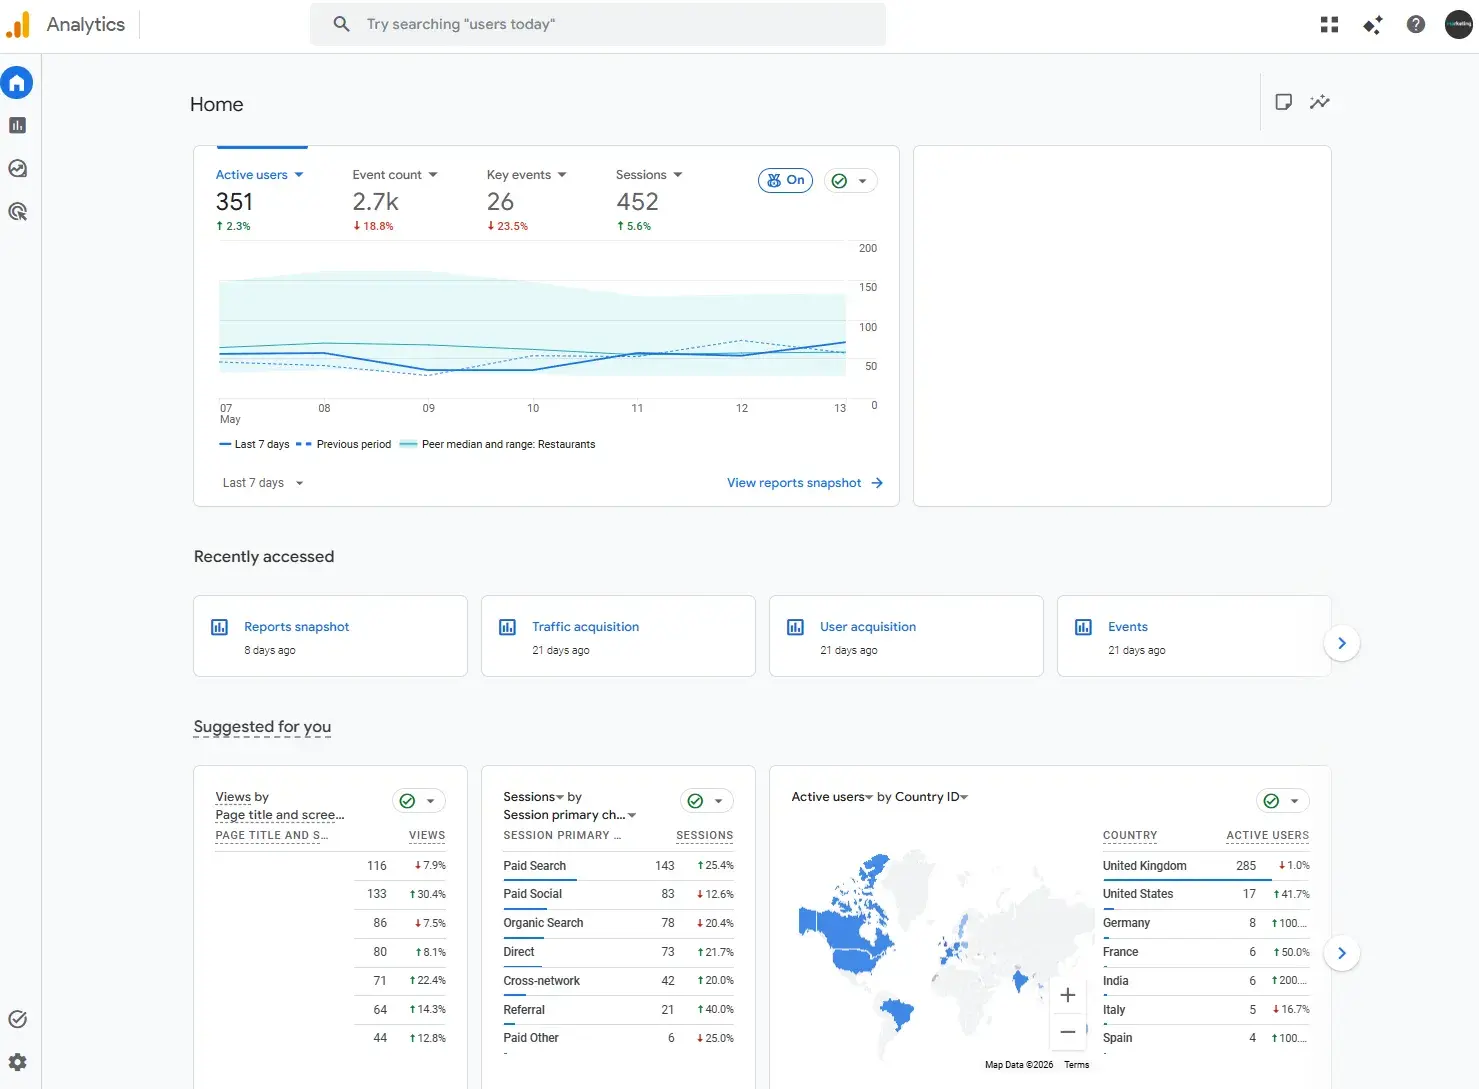The image size is (1479, 1089).
Task: Open the Reports icon in the left sidebar
Action: pyautogui.click(x=17, y=125)
